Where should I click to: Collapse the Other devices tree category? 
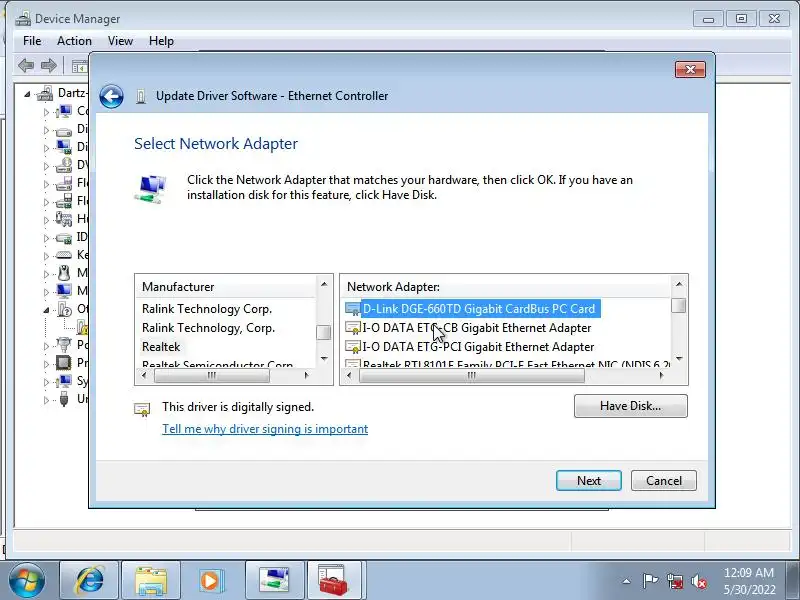click(46, 310)
